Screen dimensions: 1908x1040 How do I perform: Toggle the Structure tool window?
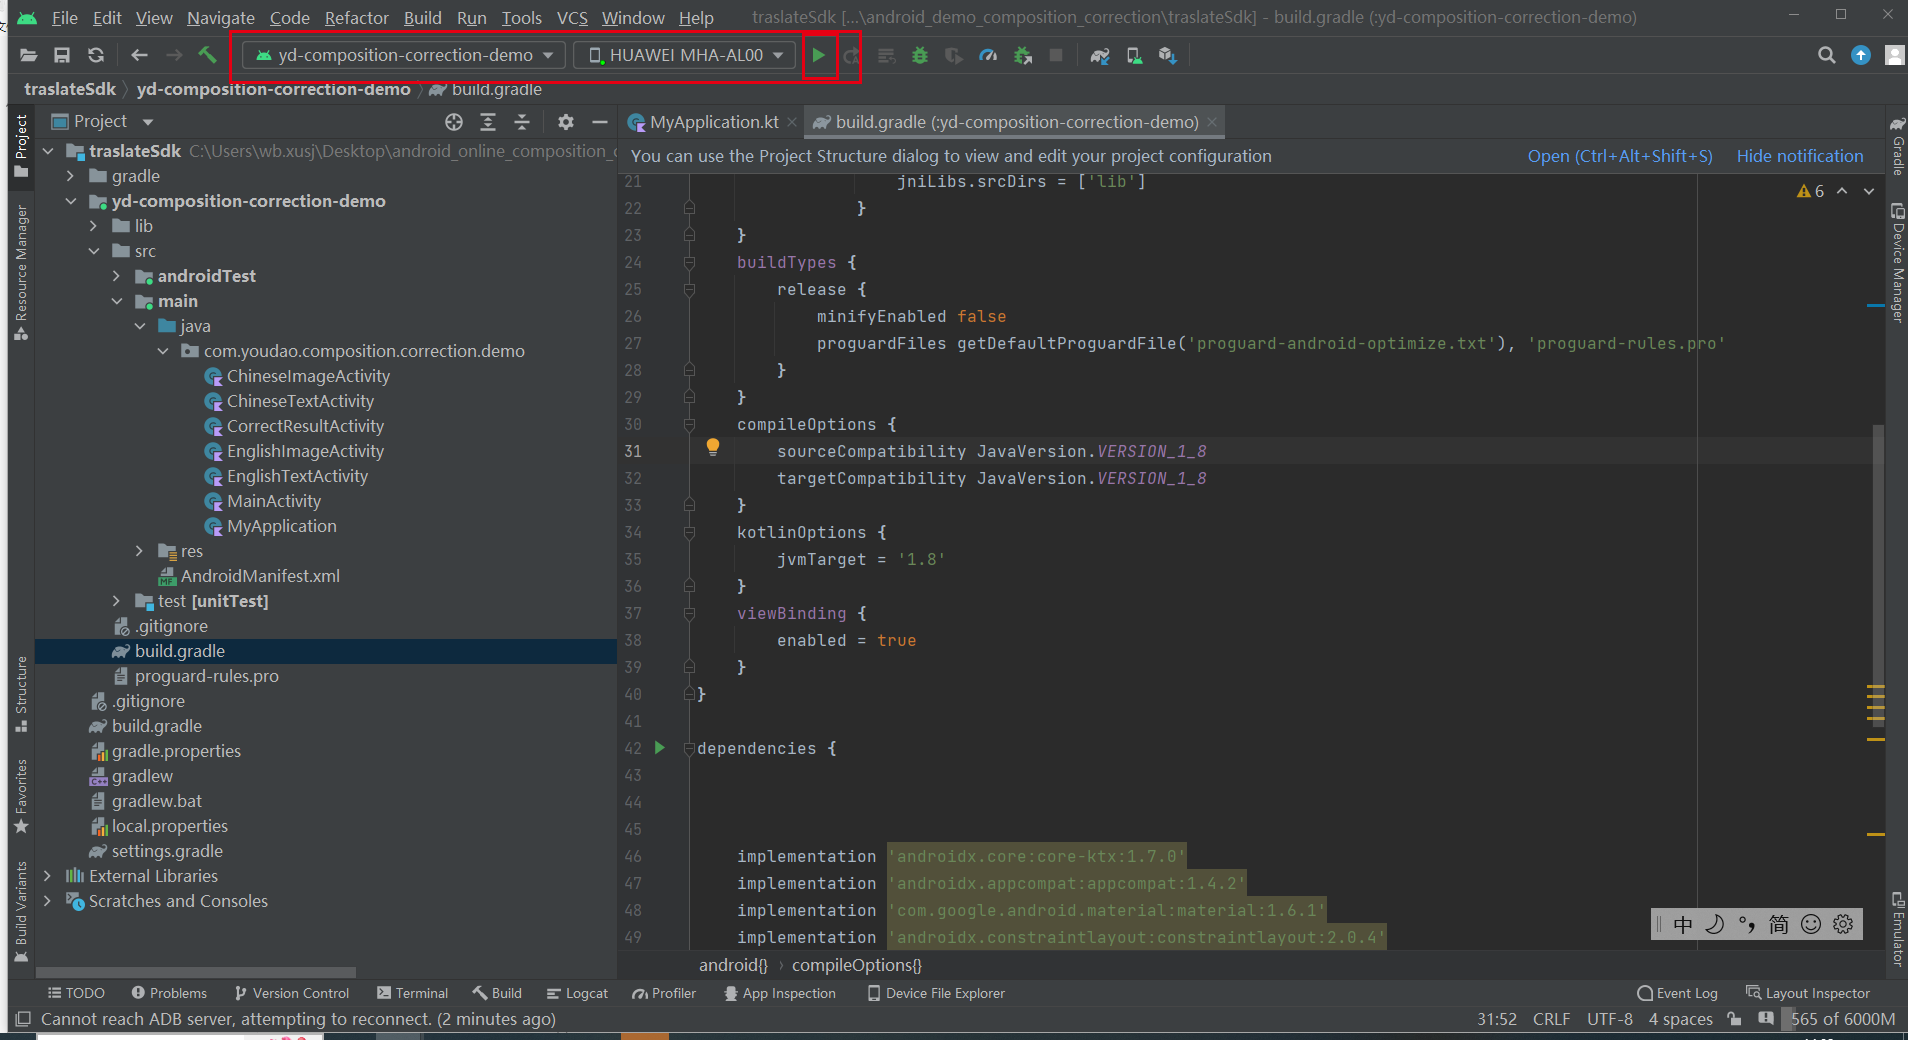(21, 692)
